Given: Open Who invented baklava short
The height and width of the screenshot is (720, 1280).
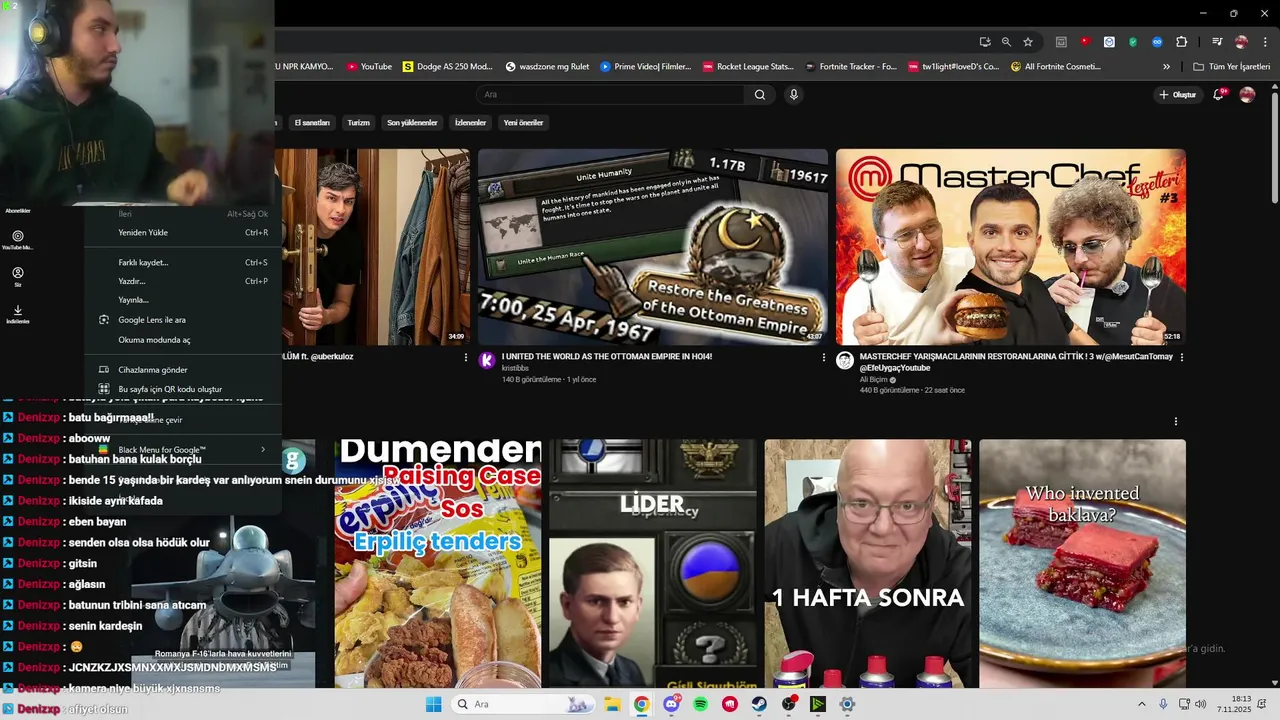Looking at the screenshot, I should pyautogui.click(x=1083, y=563).
